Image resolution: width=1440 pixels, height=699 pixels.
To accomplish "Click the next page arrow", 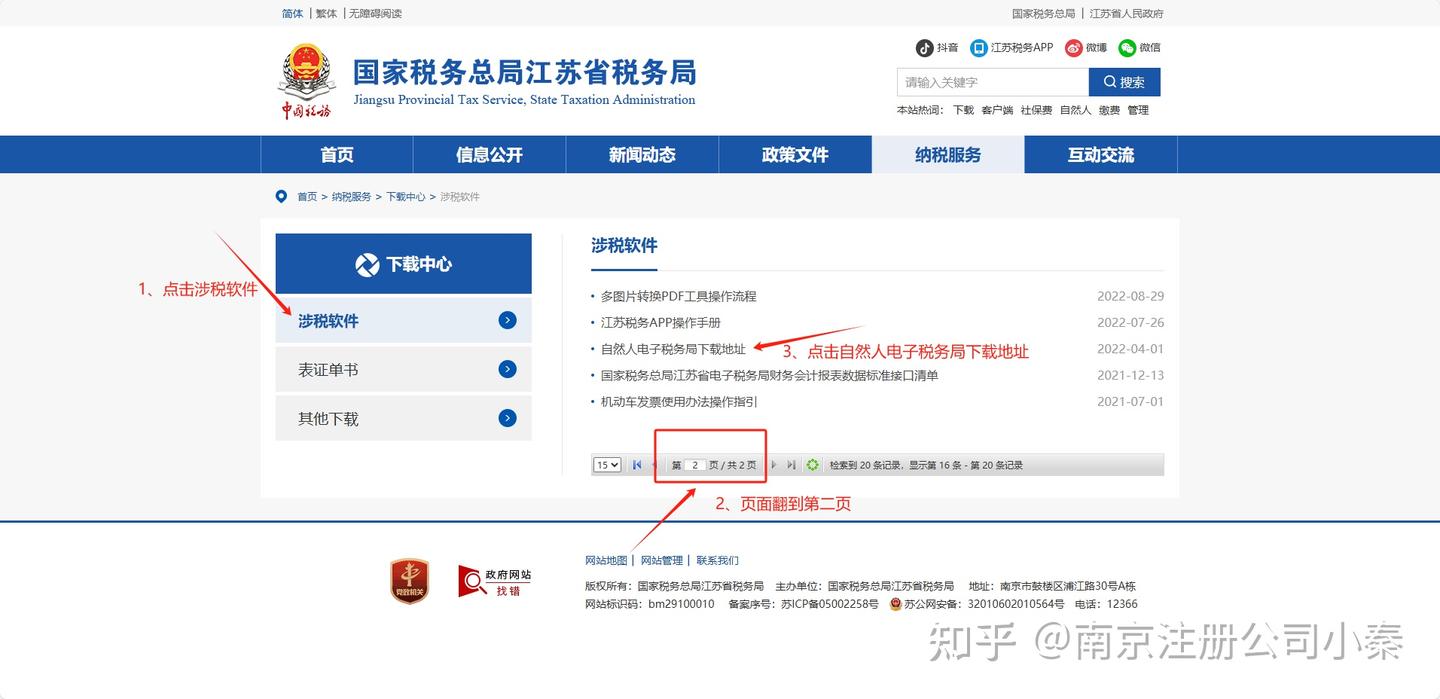I will 774,464.
